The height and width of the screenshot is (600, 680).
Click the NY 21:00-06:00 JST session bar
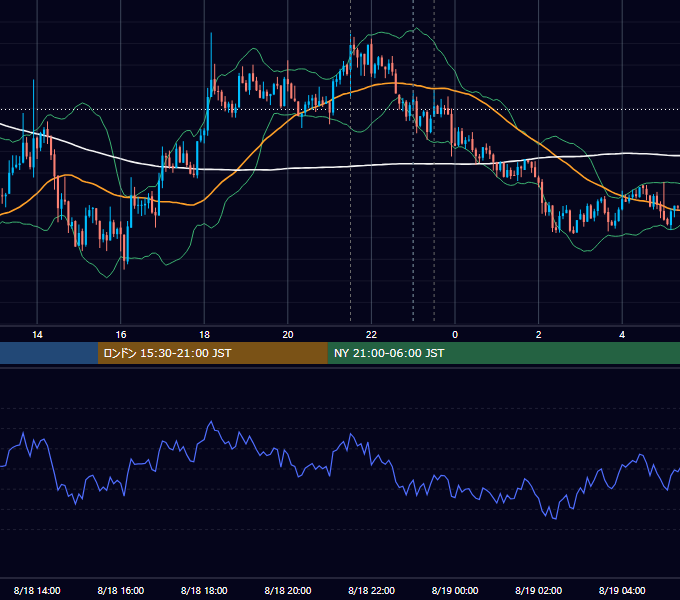pos(503,353)
